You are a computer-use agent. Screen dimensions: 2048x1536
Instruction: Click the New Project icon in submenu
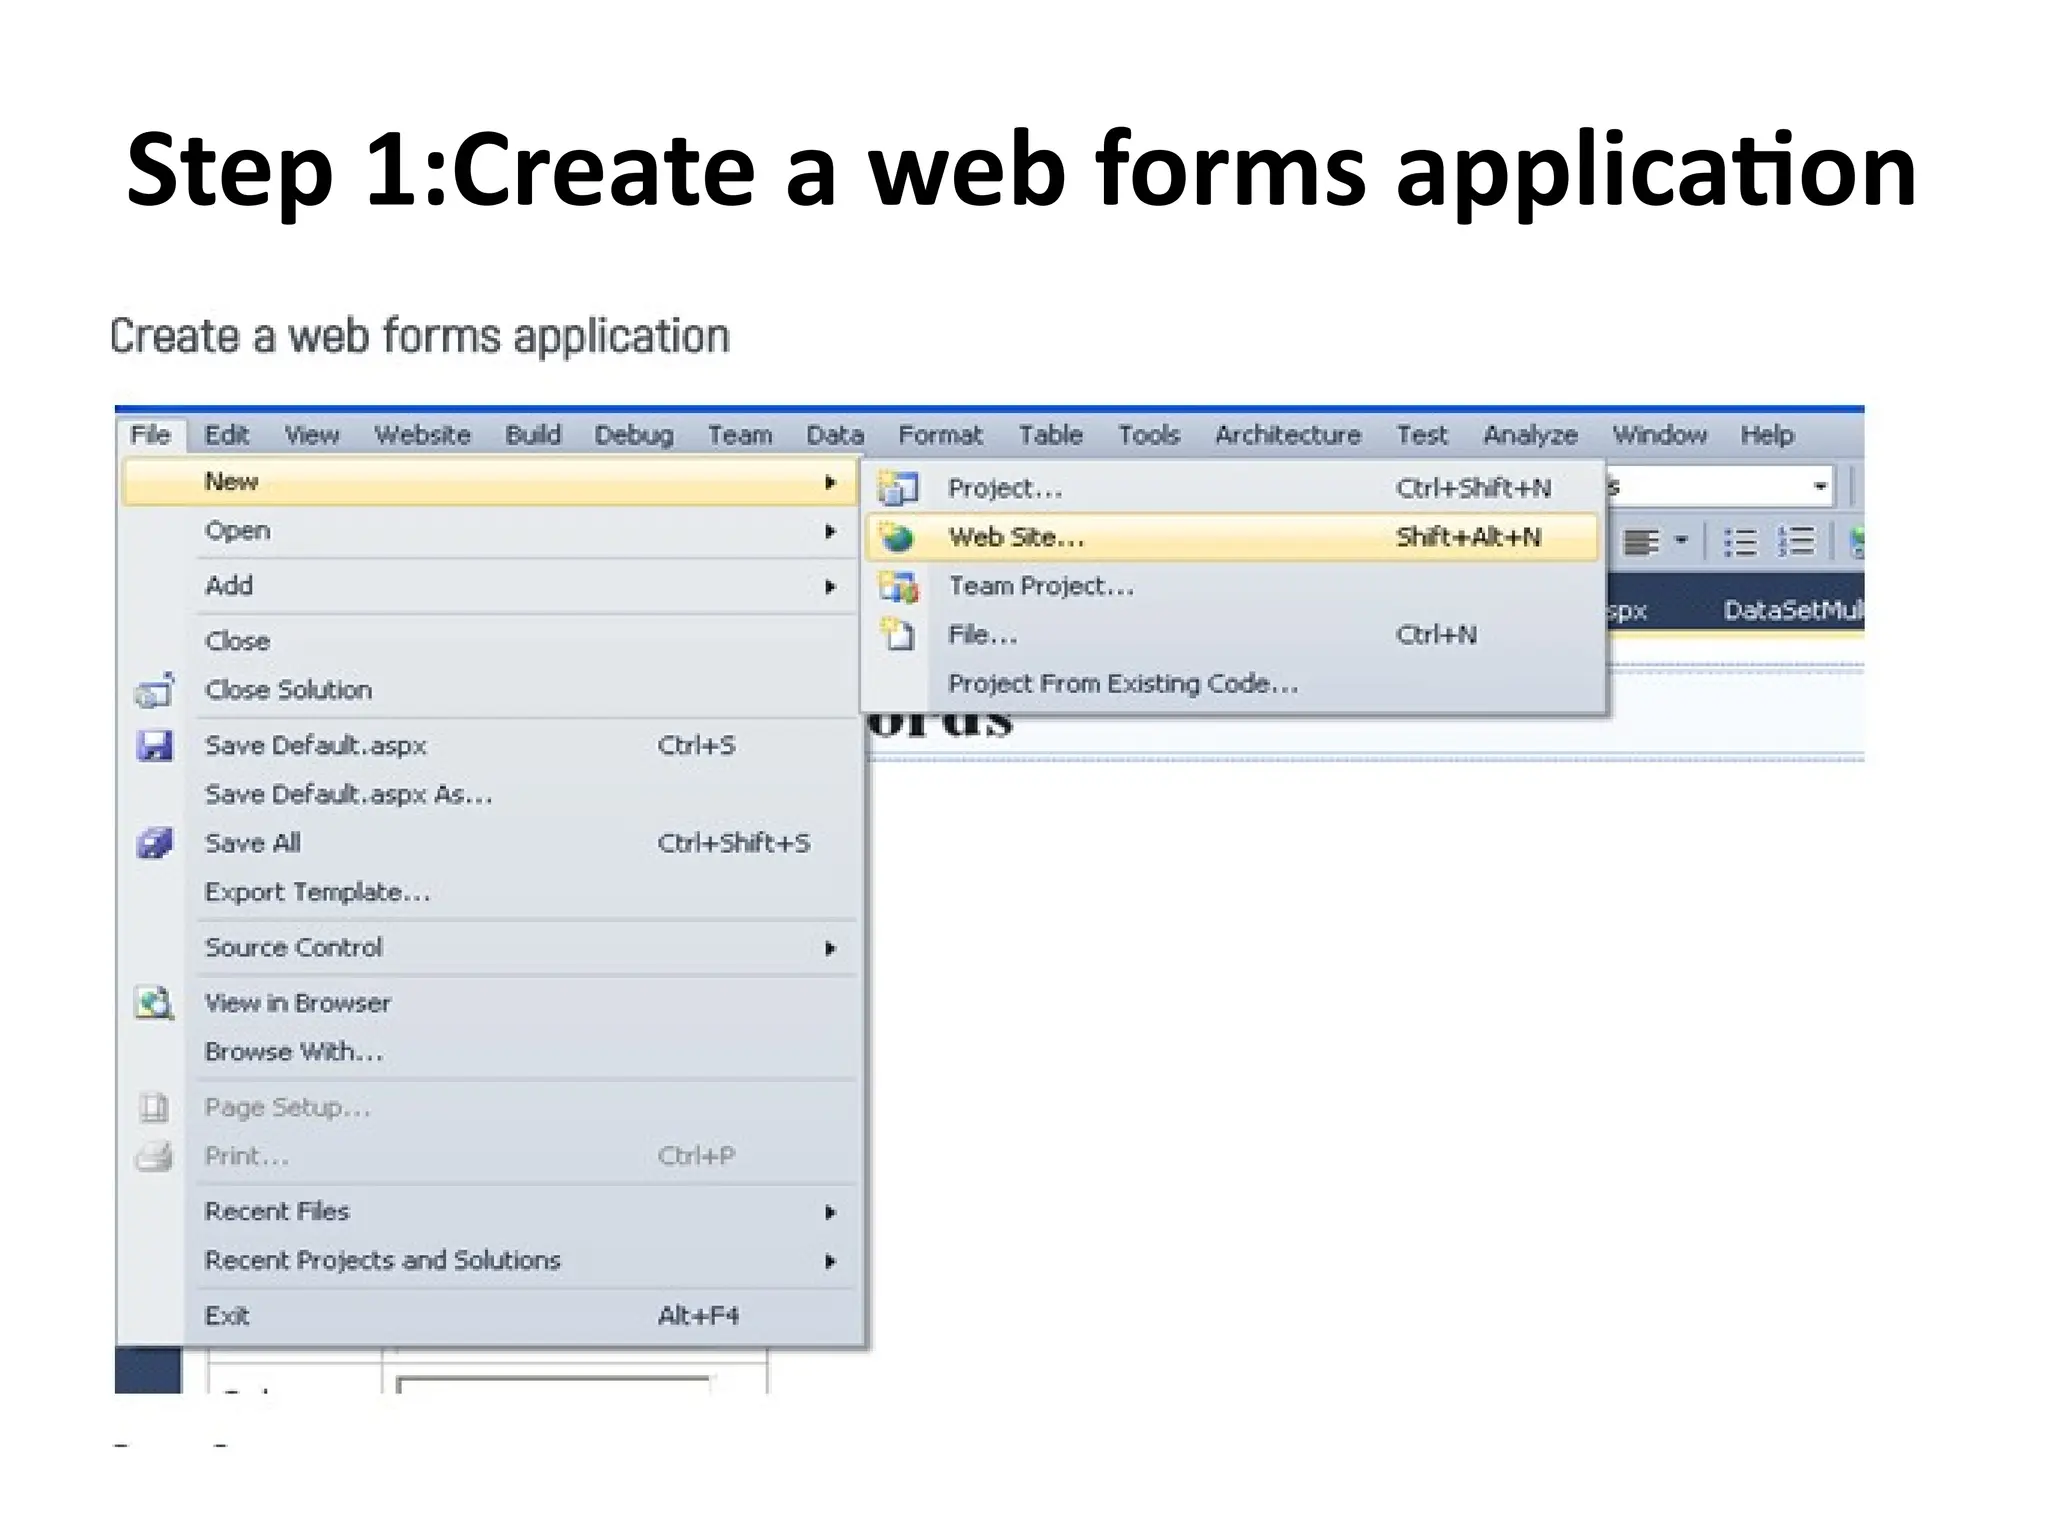coord(897,488)
